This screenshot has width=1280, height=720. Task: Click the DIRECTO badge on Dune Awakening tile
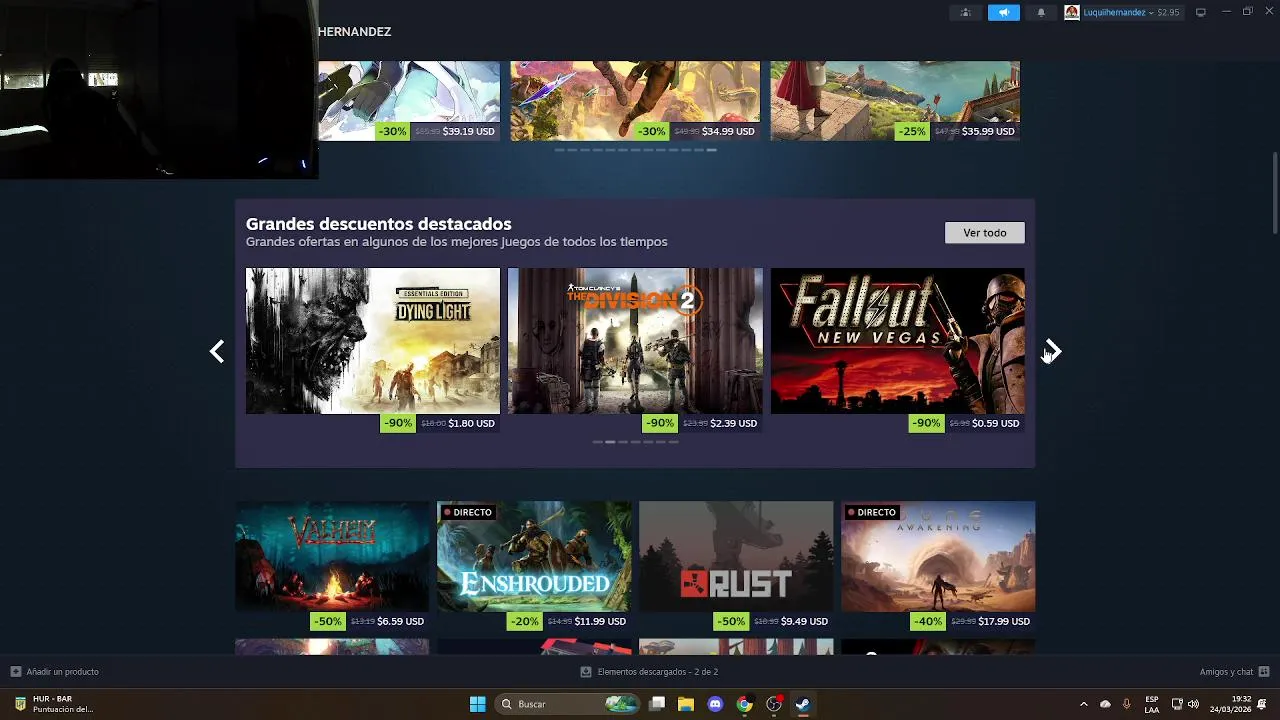871,512
